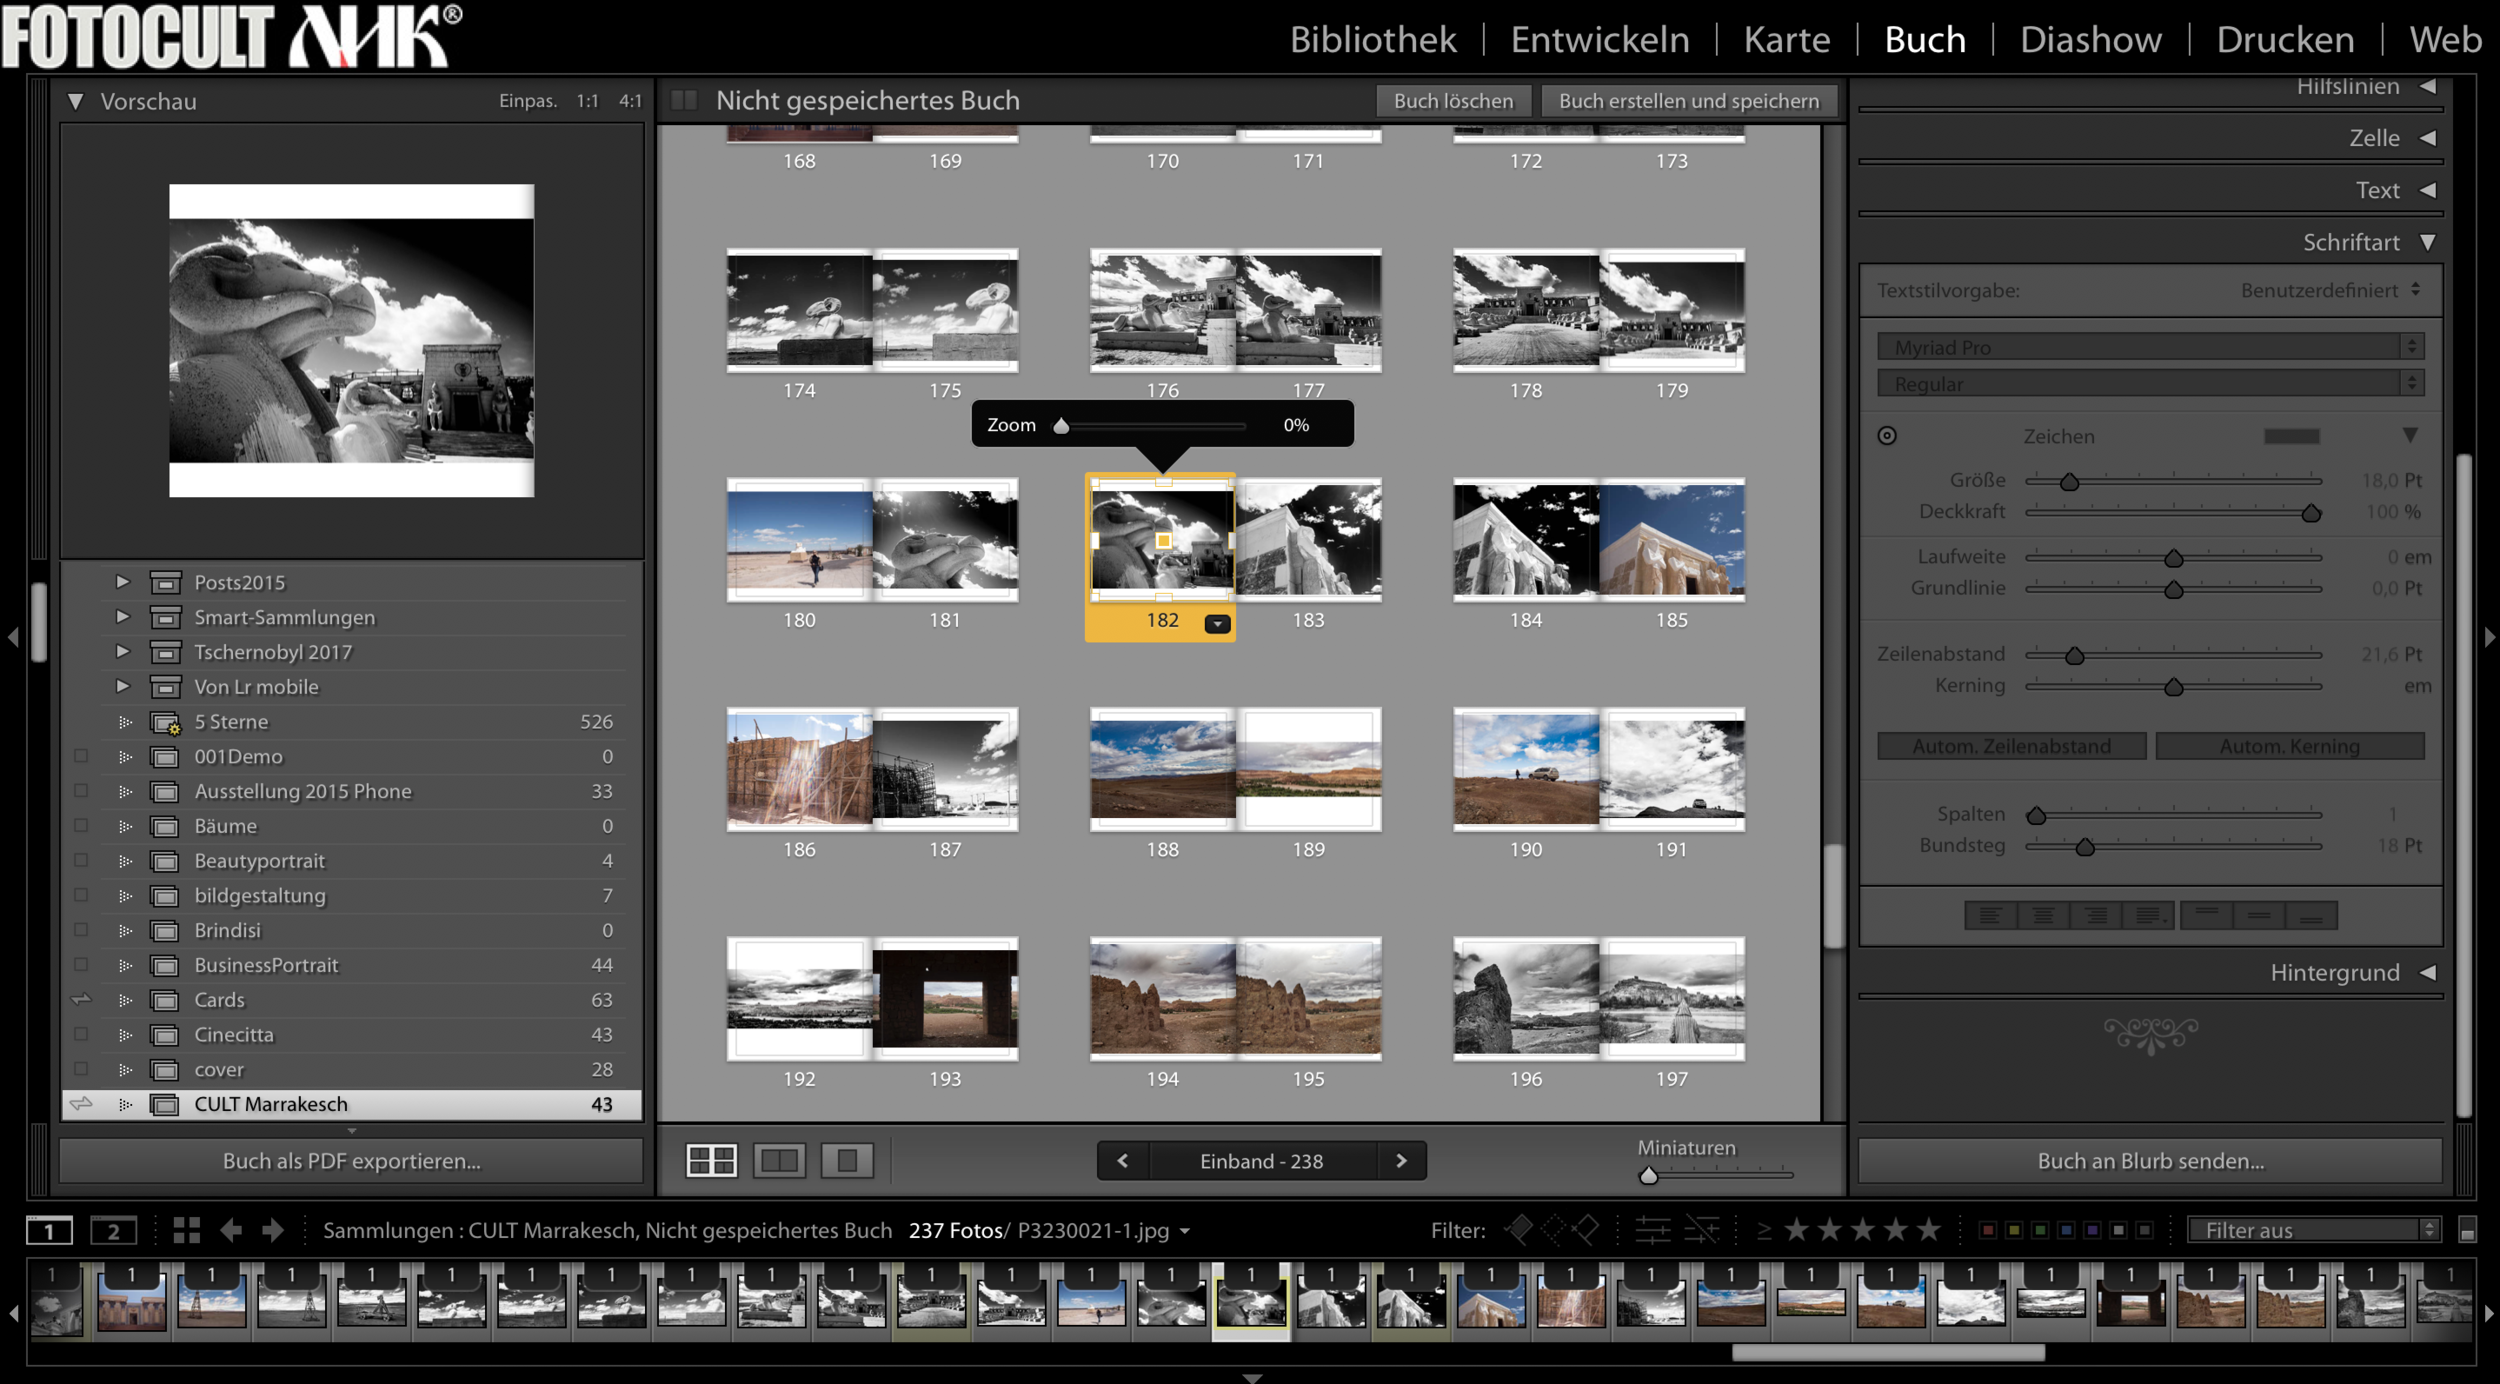The height and width of the screenshot is (1384, 2500).
Task: Go to previous book page arrow
Action: click(1123, 1161)
